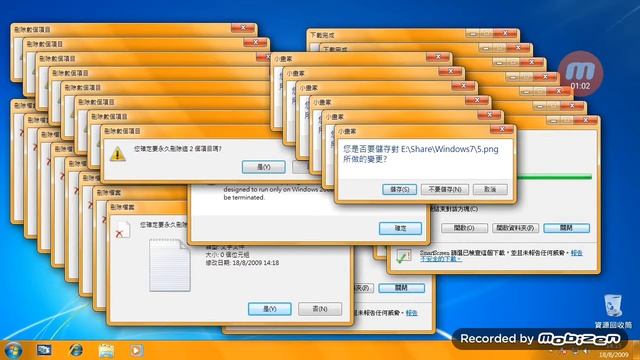Screen dimensions: 640x360
Task: Open the Windows Start menu orb
Action: [x=13, y=350]
